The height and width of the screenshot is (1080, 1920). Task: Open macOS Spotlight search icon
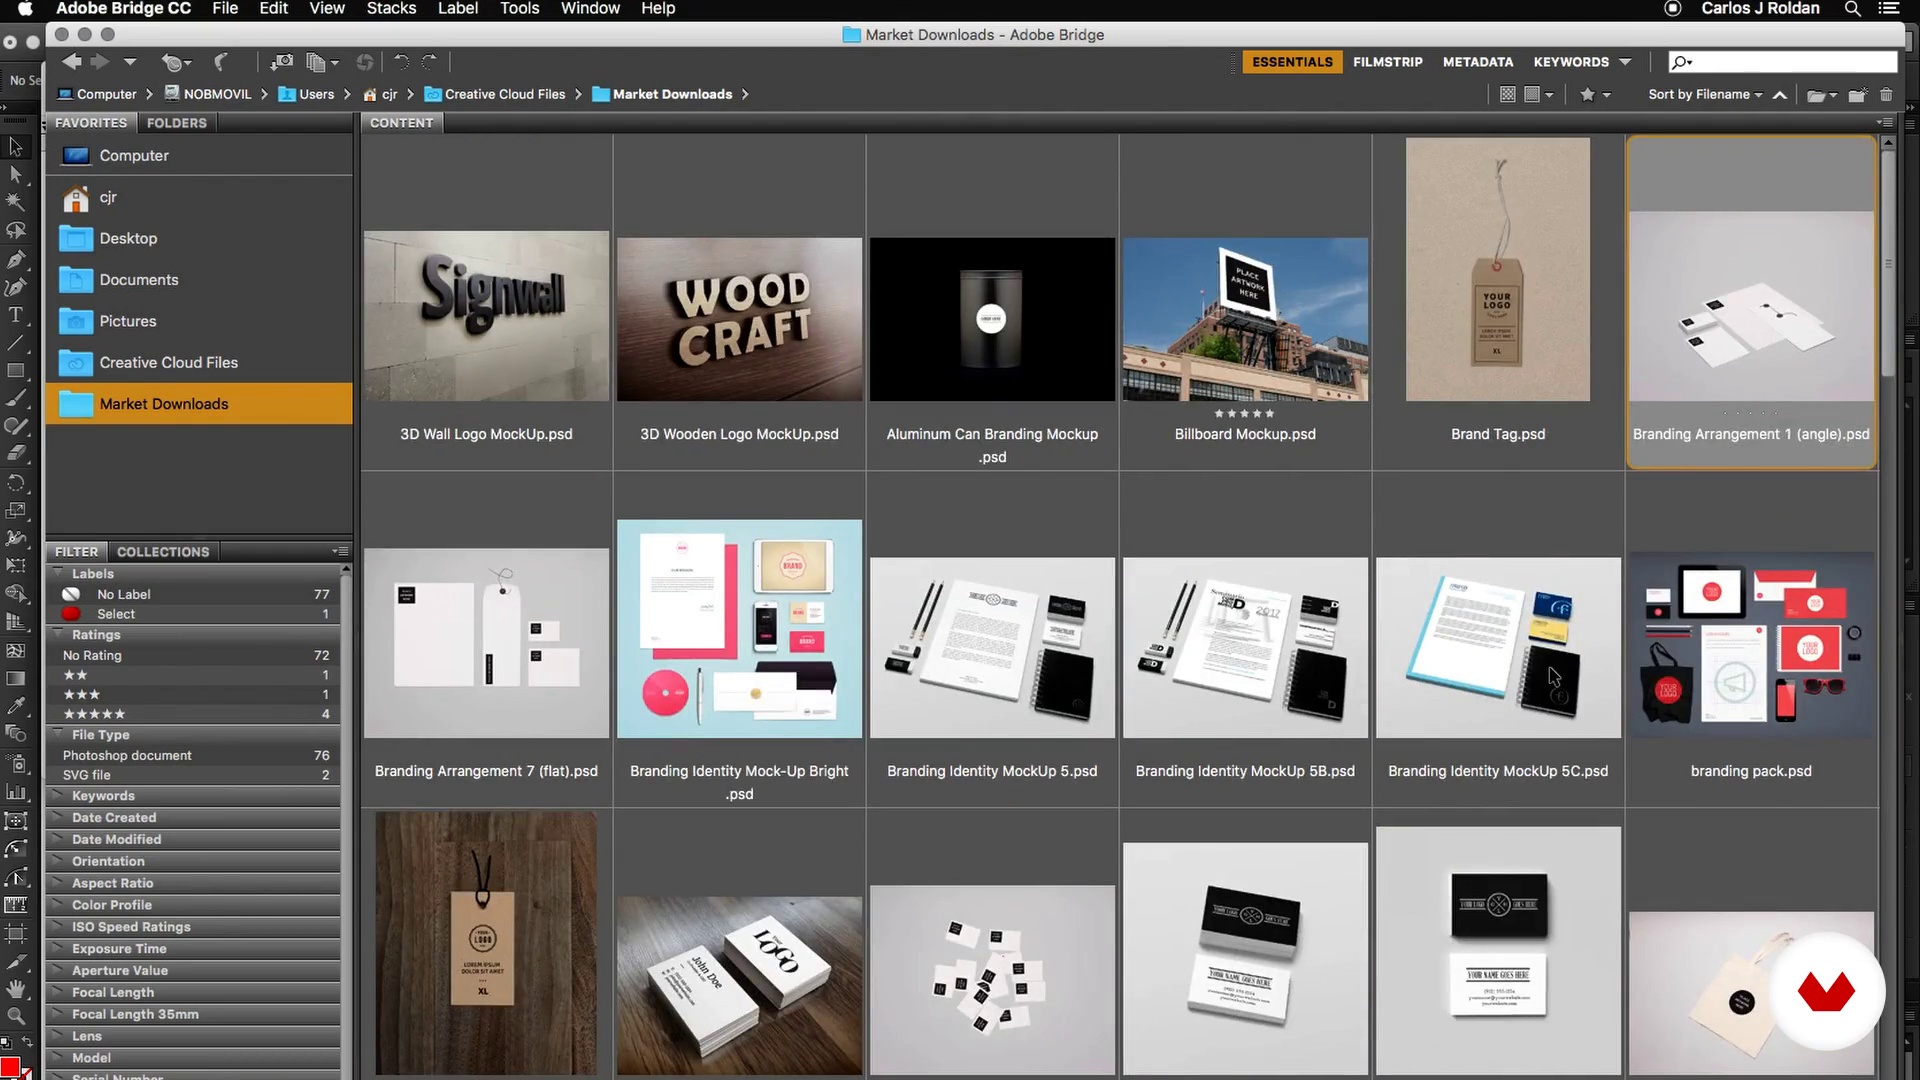(1852, 9)
